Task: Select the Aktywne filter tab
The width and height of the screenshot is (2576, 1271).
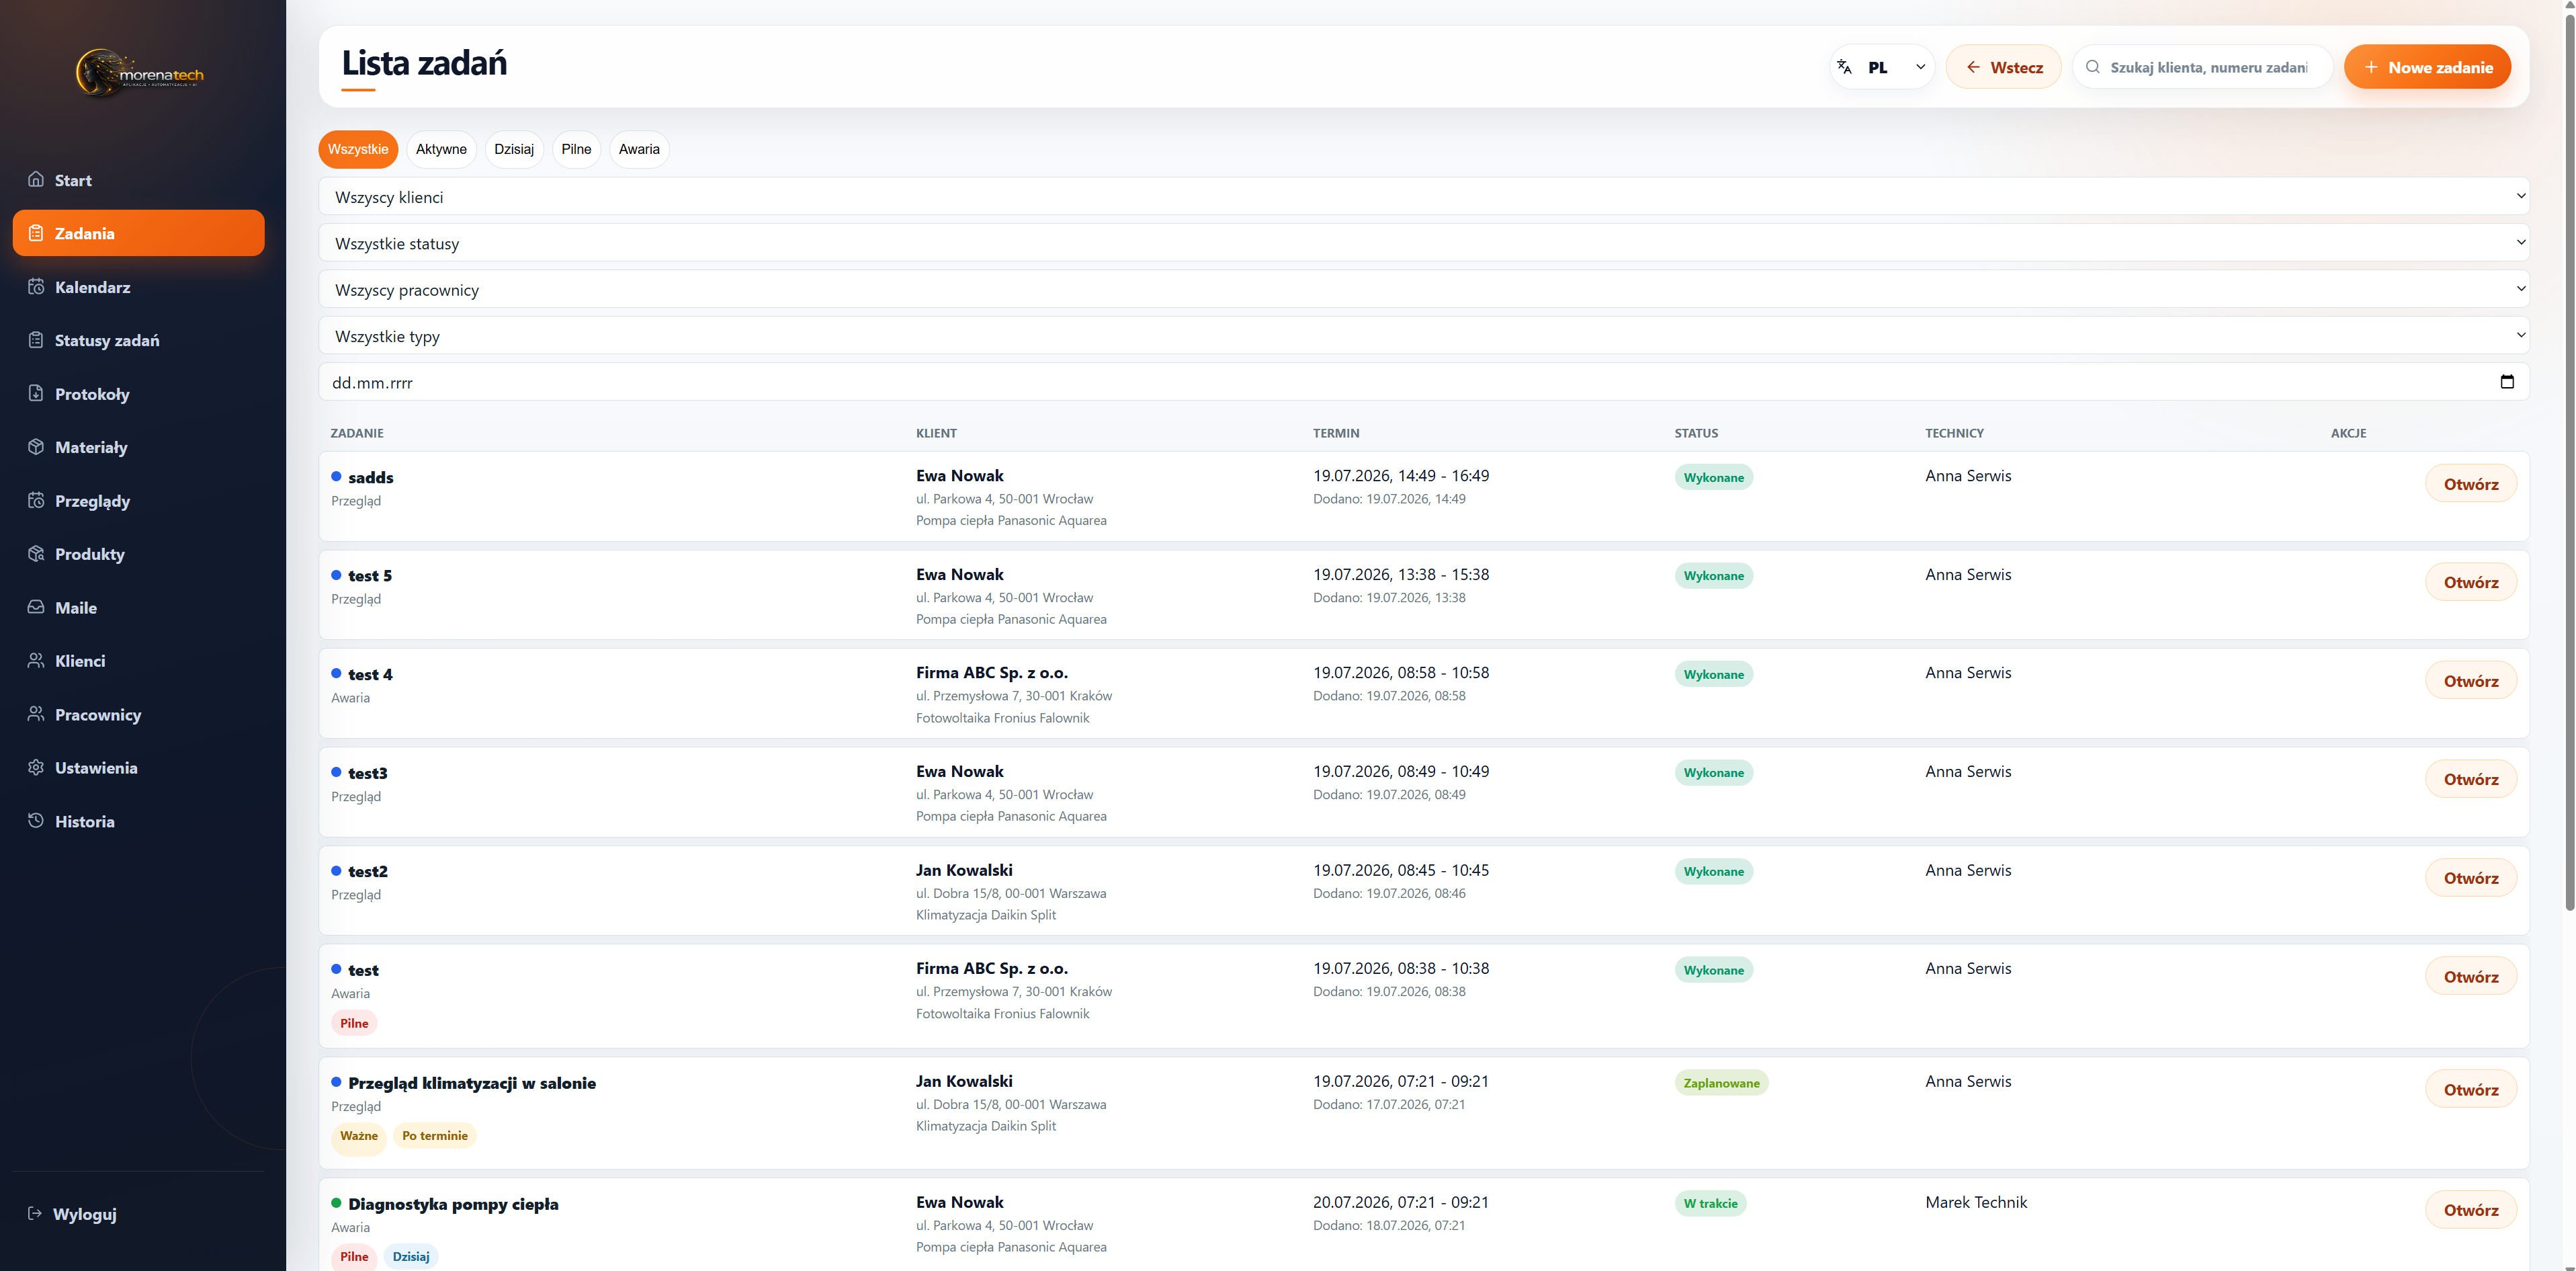Action: coord(441,149)
